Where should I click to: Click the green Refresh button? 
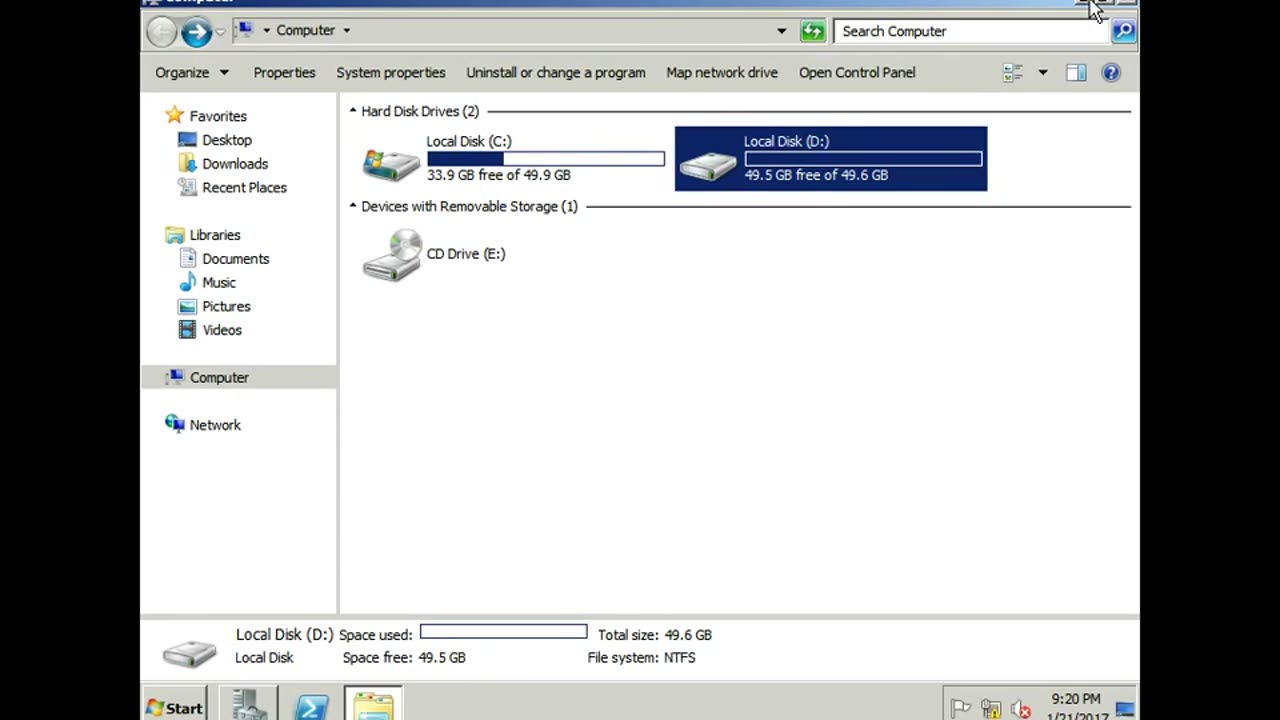[x=813, y=31]
